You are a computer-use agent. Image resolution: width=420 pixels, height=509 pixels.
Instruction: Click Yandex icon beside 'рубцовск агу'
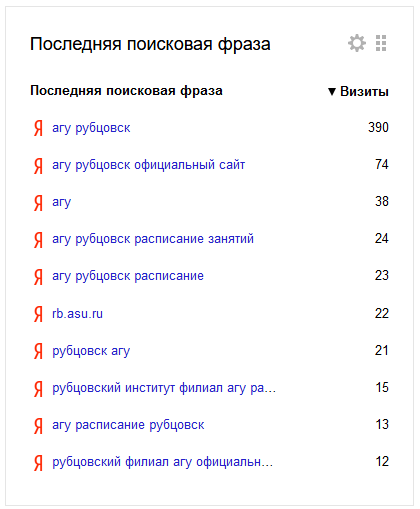tap(38, 351)
